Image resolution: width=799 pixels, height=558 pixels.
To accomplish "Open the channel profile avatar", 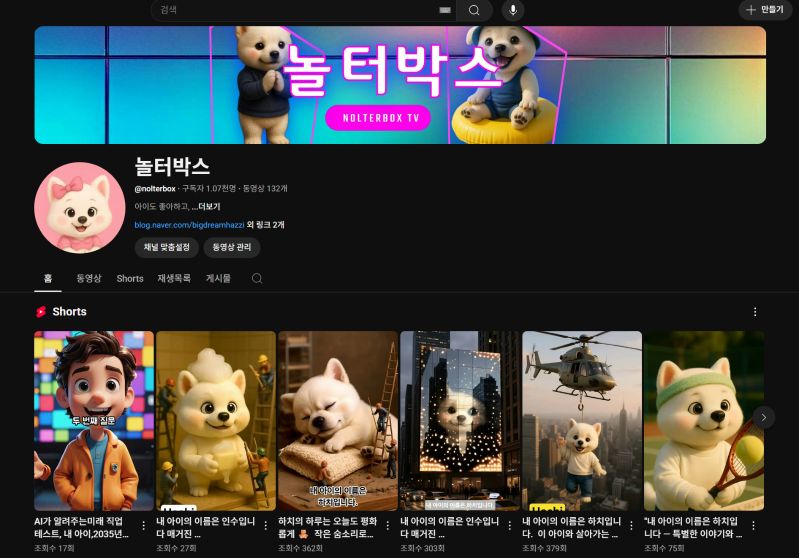I will (x=79, y=207).
